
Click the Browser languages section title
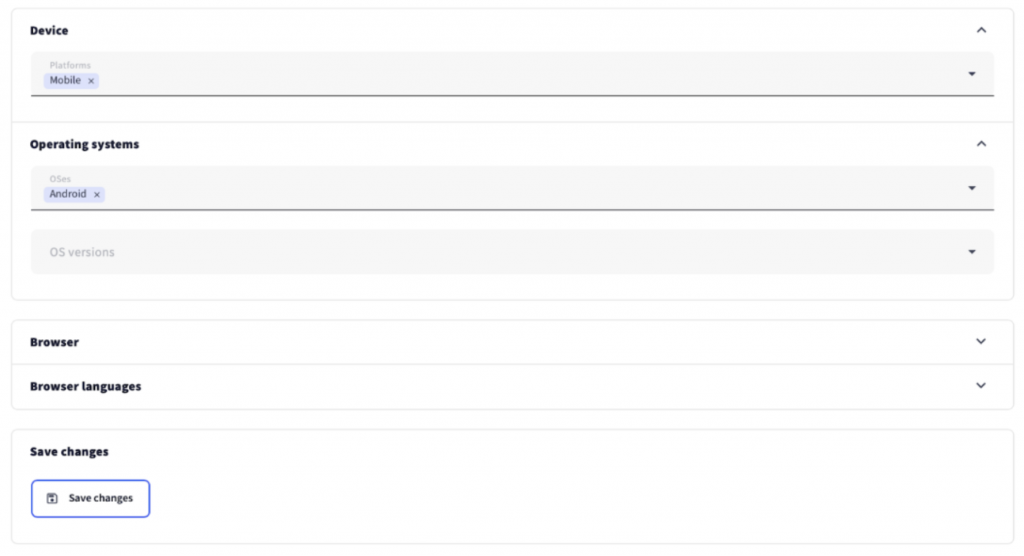click(85, 387)
